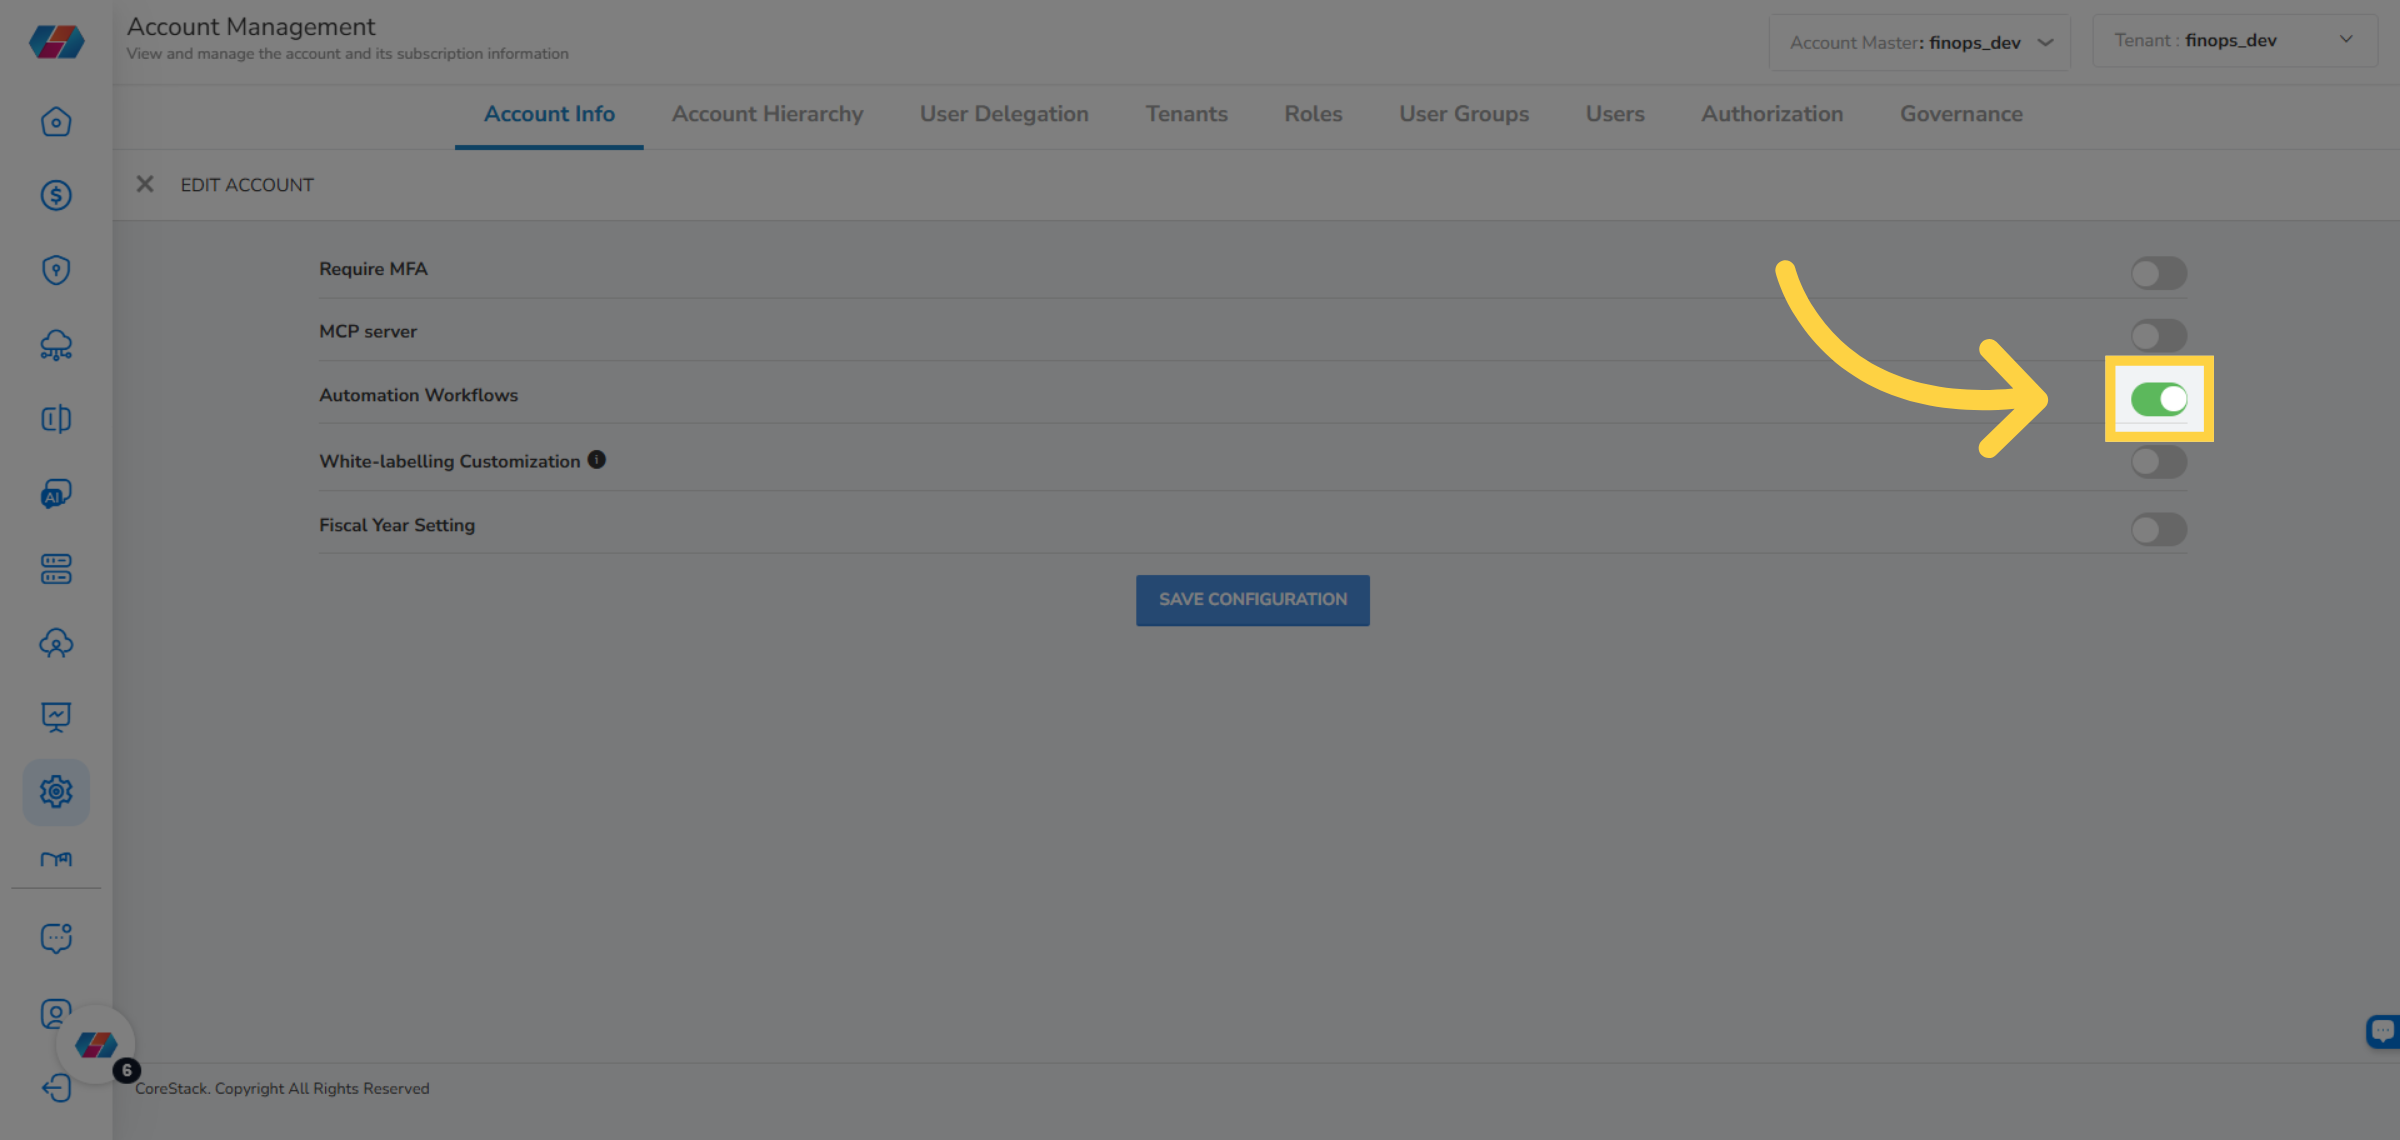Open the home icon in sidebar

(x=56, y=122)
